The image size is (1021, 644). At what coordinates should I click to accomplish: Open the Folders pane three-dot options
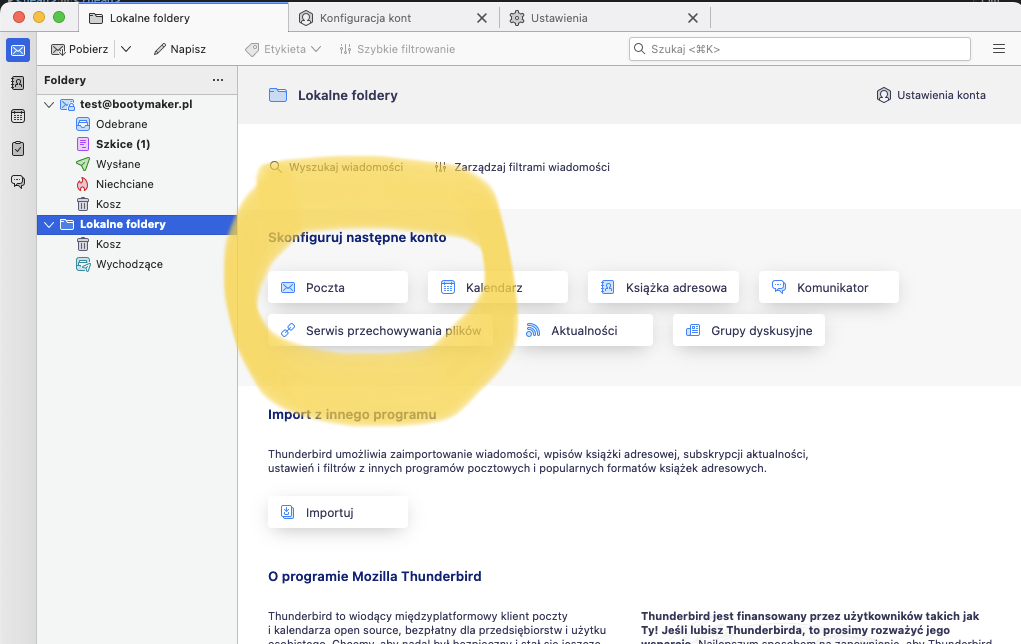point(218,80)
